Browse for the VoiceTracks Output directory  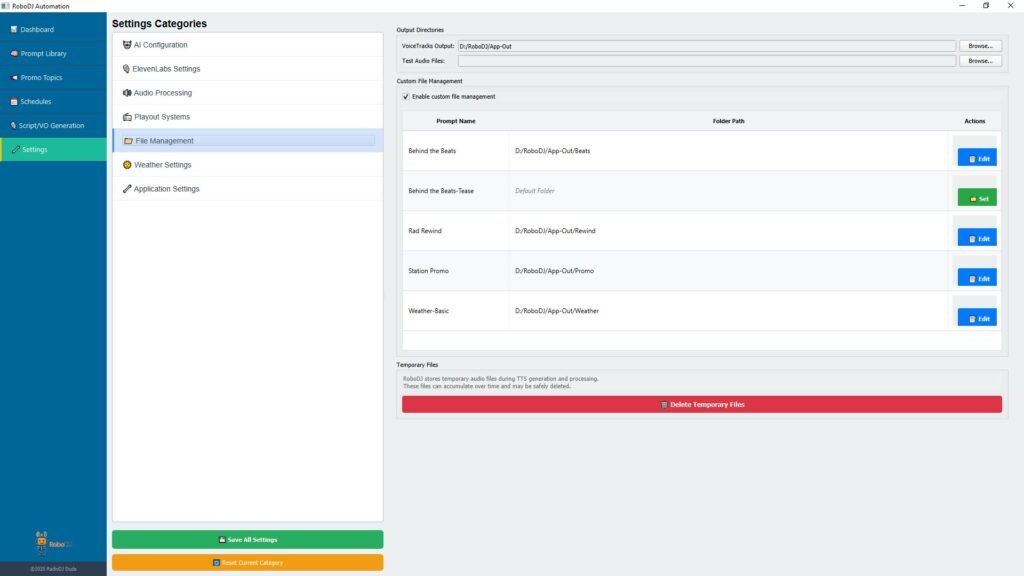click(x=980, y=46)
